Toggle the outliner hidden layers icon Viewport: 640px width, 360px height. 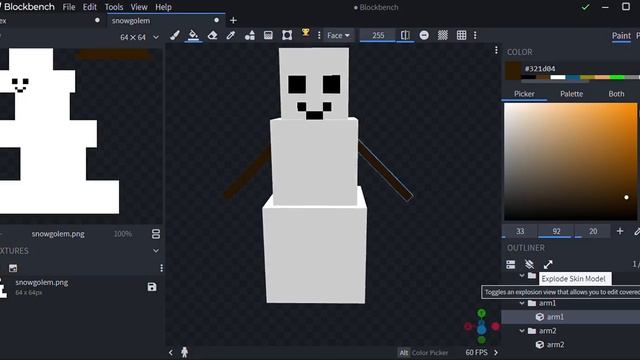[529, 264]
